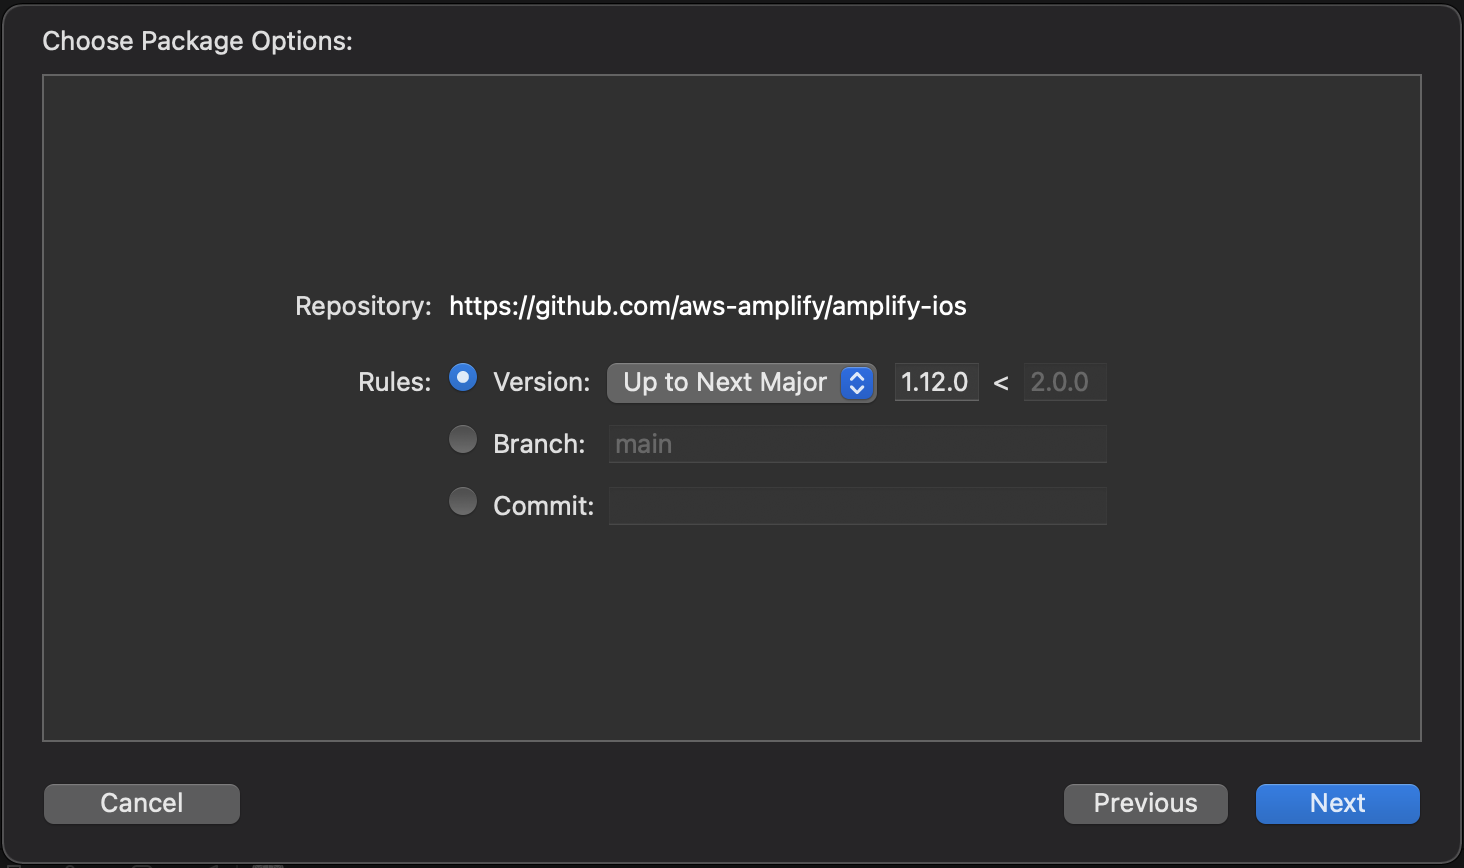
Task: Enable the Branch dependency rule option
Action: pyautogui.click(x=462, y=439)
